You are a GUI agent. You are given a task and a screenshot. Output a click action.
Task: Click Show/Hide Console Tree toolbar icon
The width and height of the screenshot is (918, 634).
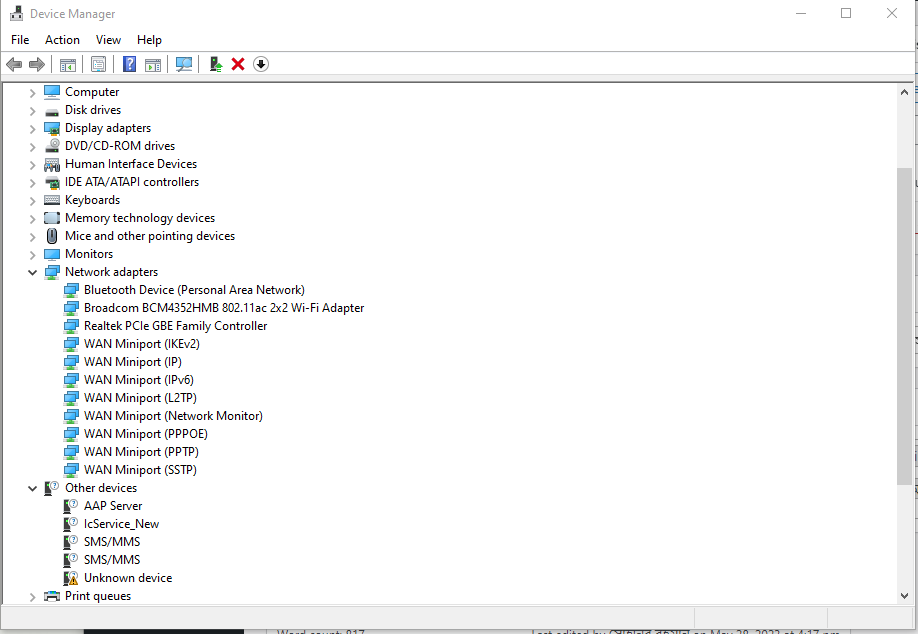tap(67, 64)
